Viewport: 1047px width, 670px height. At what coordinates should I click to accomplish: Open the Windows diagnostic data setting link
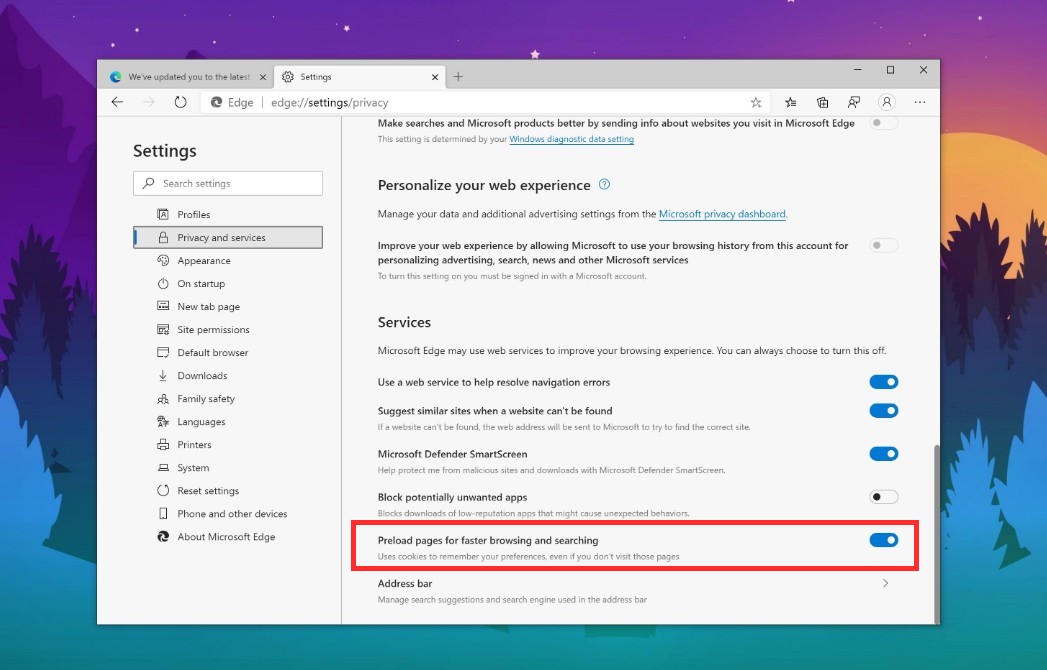pos(572,139)
